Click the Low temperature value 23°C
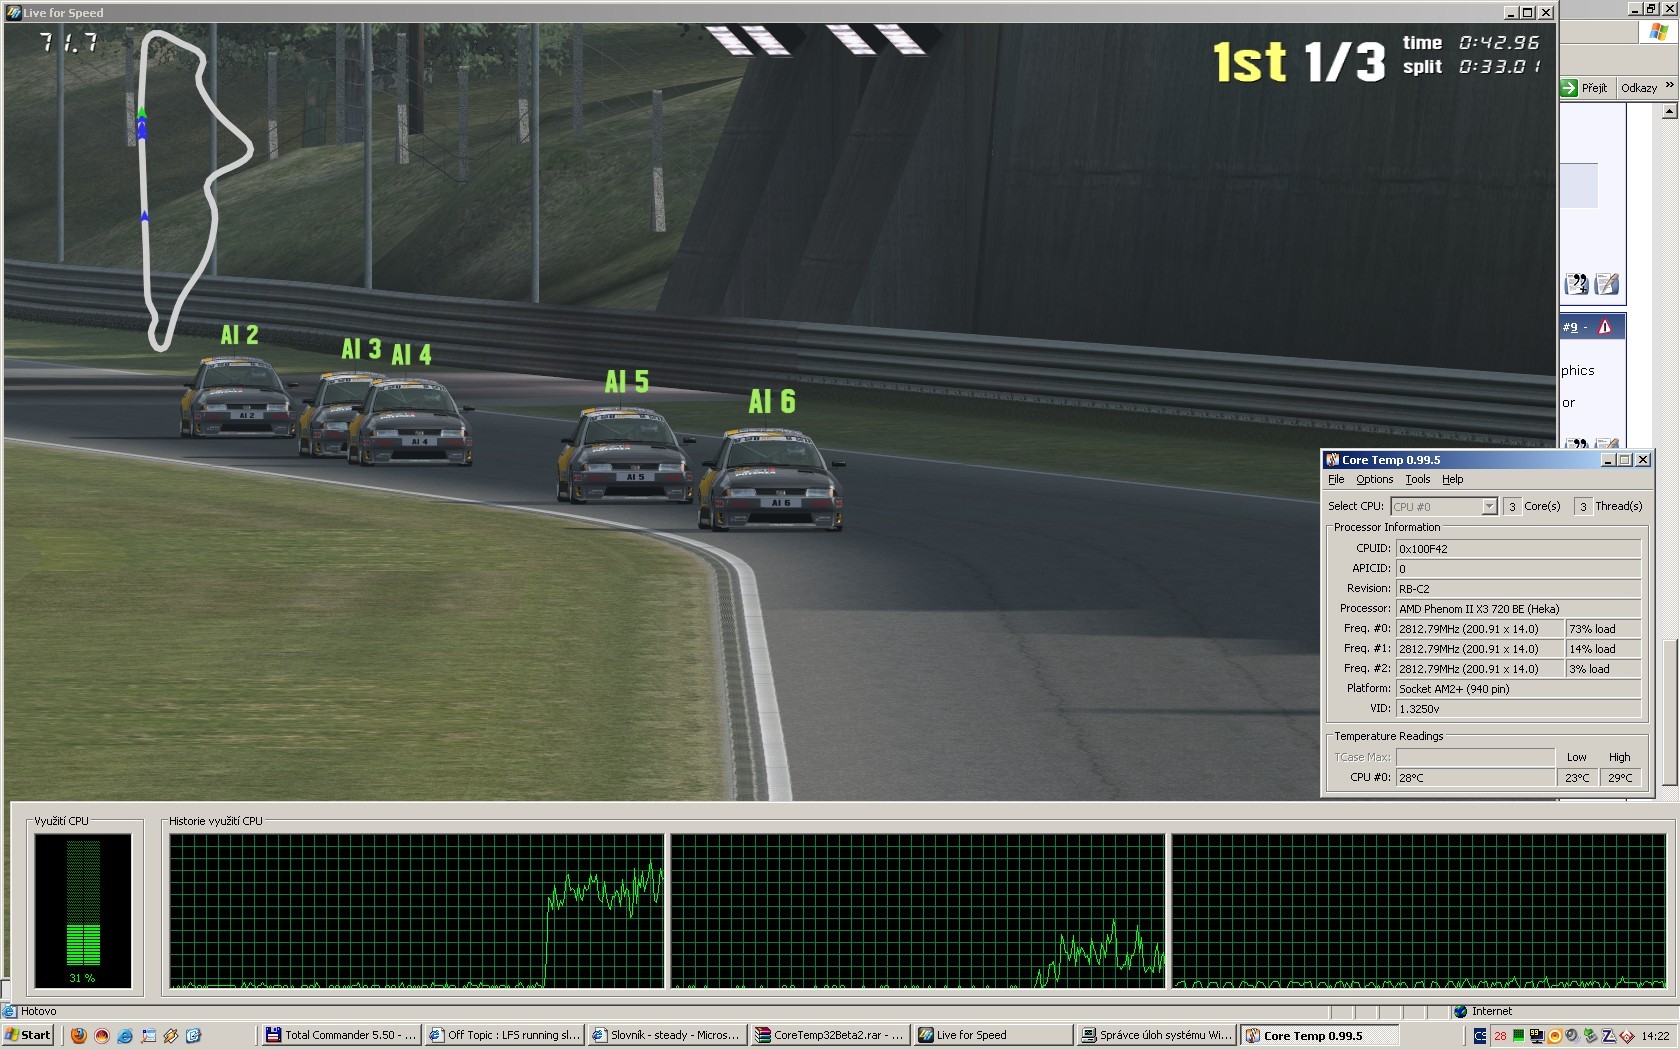The width and height of the screenshot is (1680, 1050). (x=1577, y=778)
